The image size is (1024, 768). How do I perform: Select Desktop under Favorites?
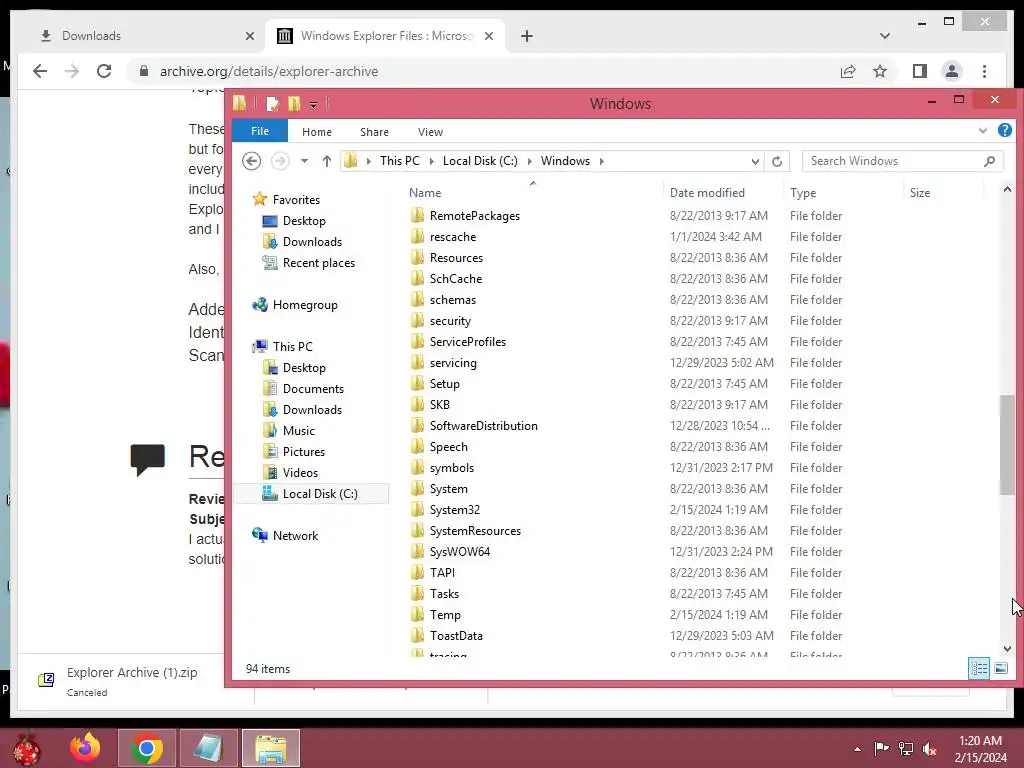click(x=304, y=221)
